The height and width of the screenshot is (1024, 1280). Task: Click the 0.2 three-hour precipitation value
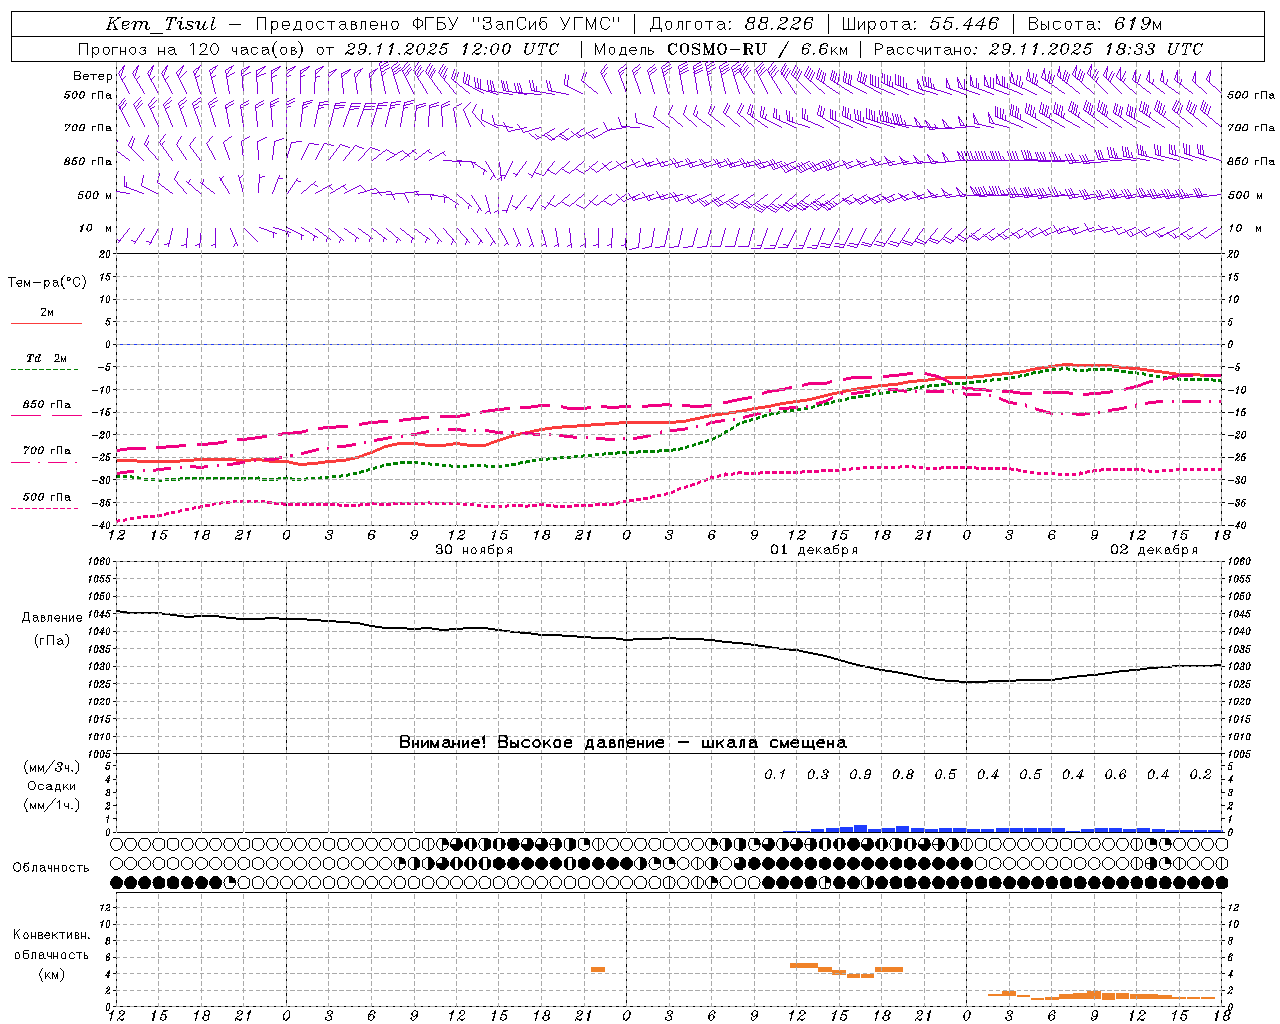click(x=1200, y=774)
